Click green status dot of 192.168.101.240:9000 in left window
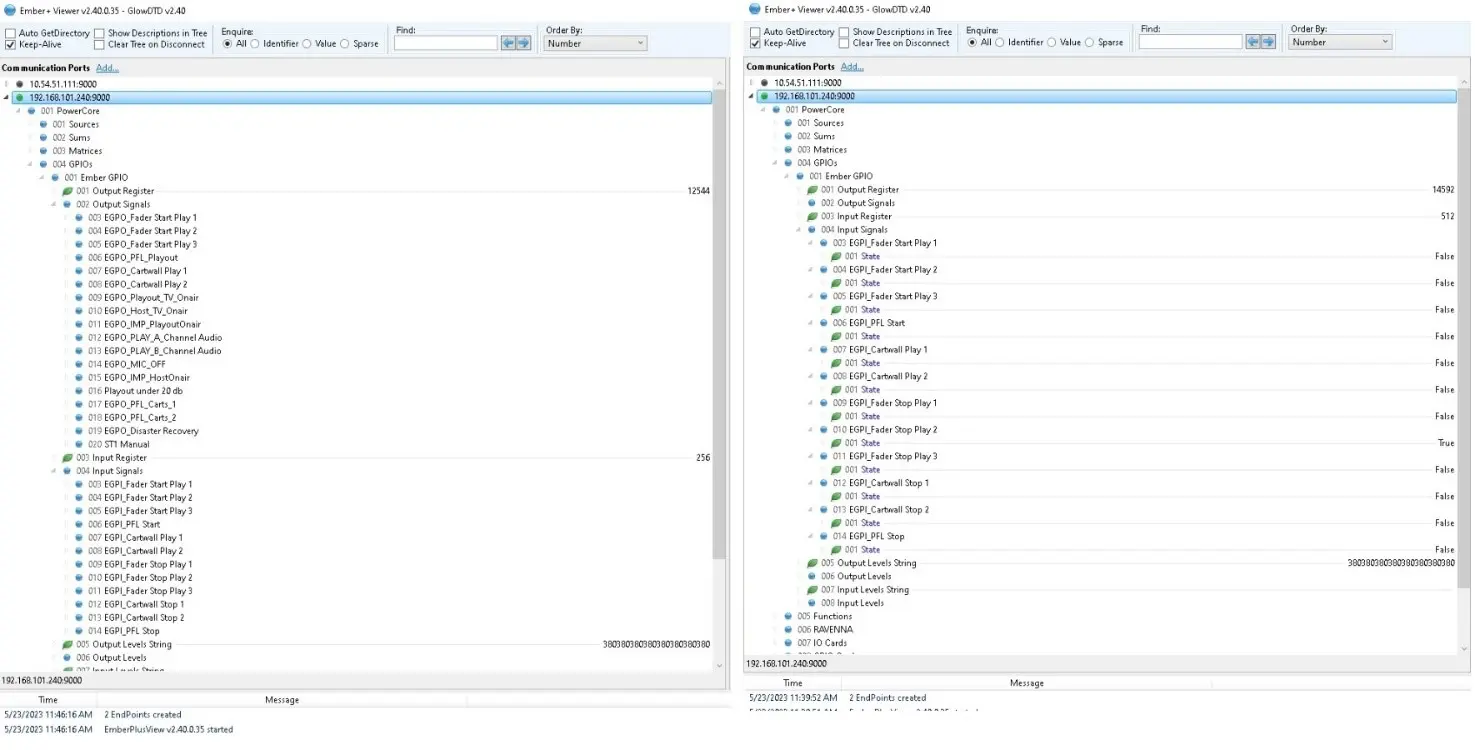1475x750 pixels. (19, 98)
